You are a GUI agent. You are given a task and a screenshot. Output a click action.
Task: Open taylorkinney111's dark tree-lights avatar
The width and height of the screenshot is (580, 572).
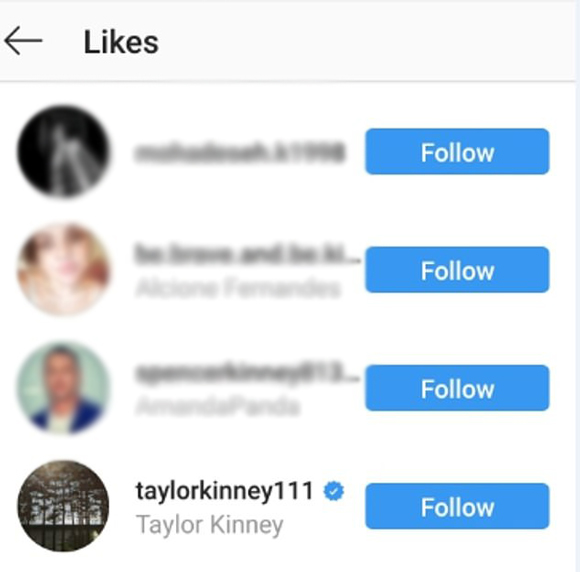(x=63, y=506)
